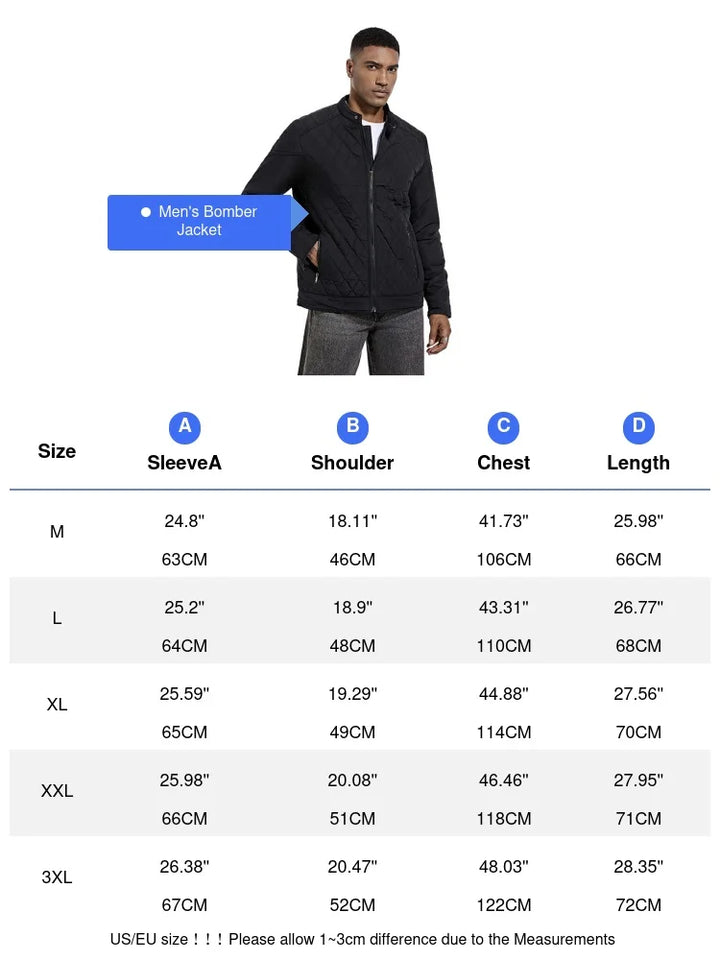Click the US/EU size measurement note

pos(362,939)
